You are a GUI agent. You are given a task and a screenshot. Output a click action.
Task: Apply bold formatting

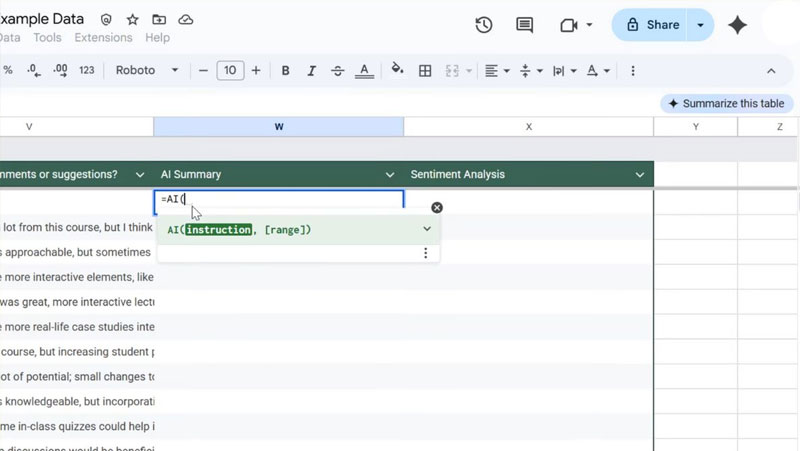(x=285, y=71)
